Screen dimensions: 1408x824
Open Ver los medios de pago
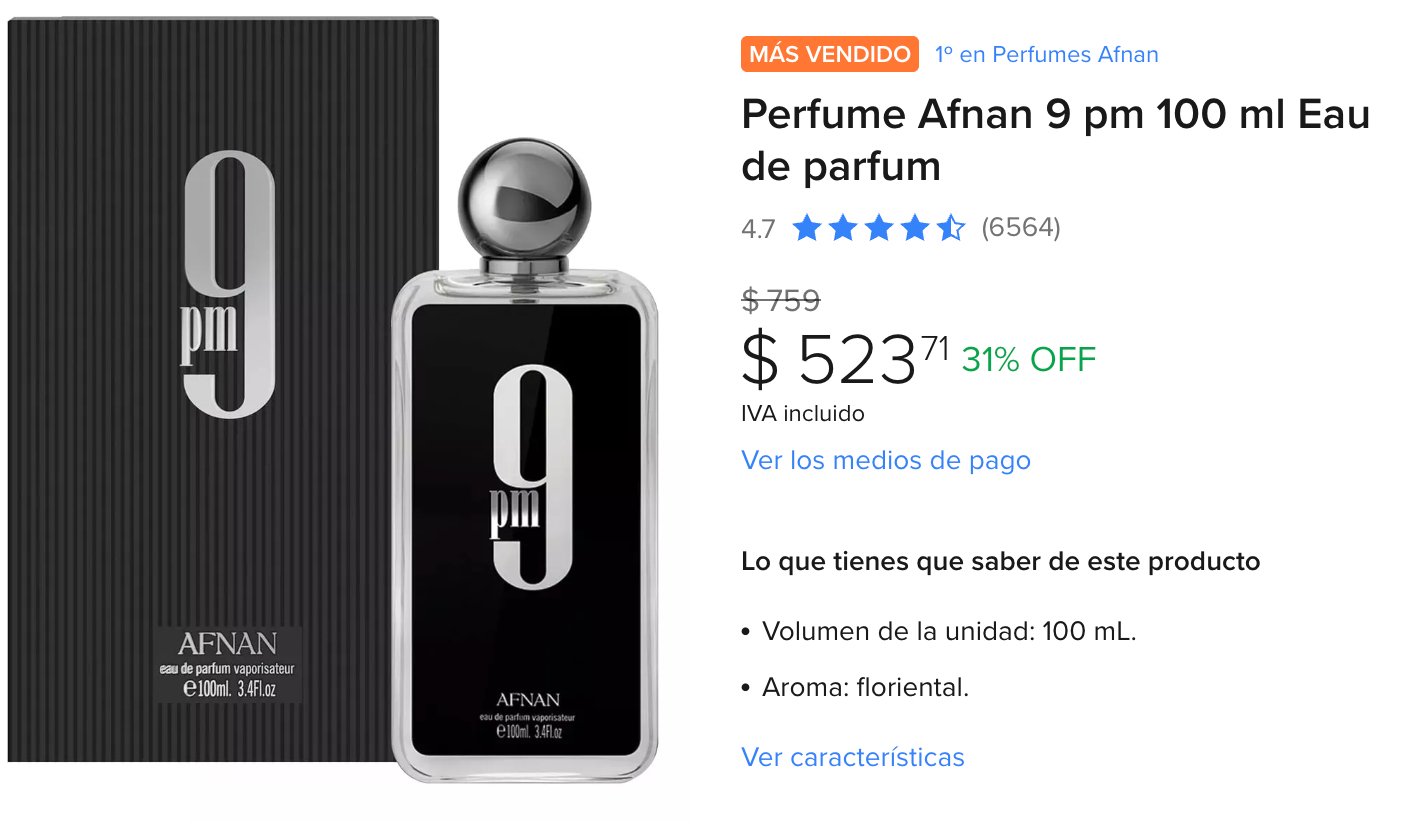point(886,460)
